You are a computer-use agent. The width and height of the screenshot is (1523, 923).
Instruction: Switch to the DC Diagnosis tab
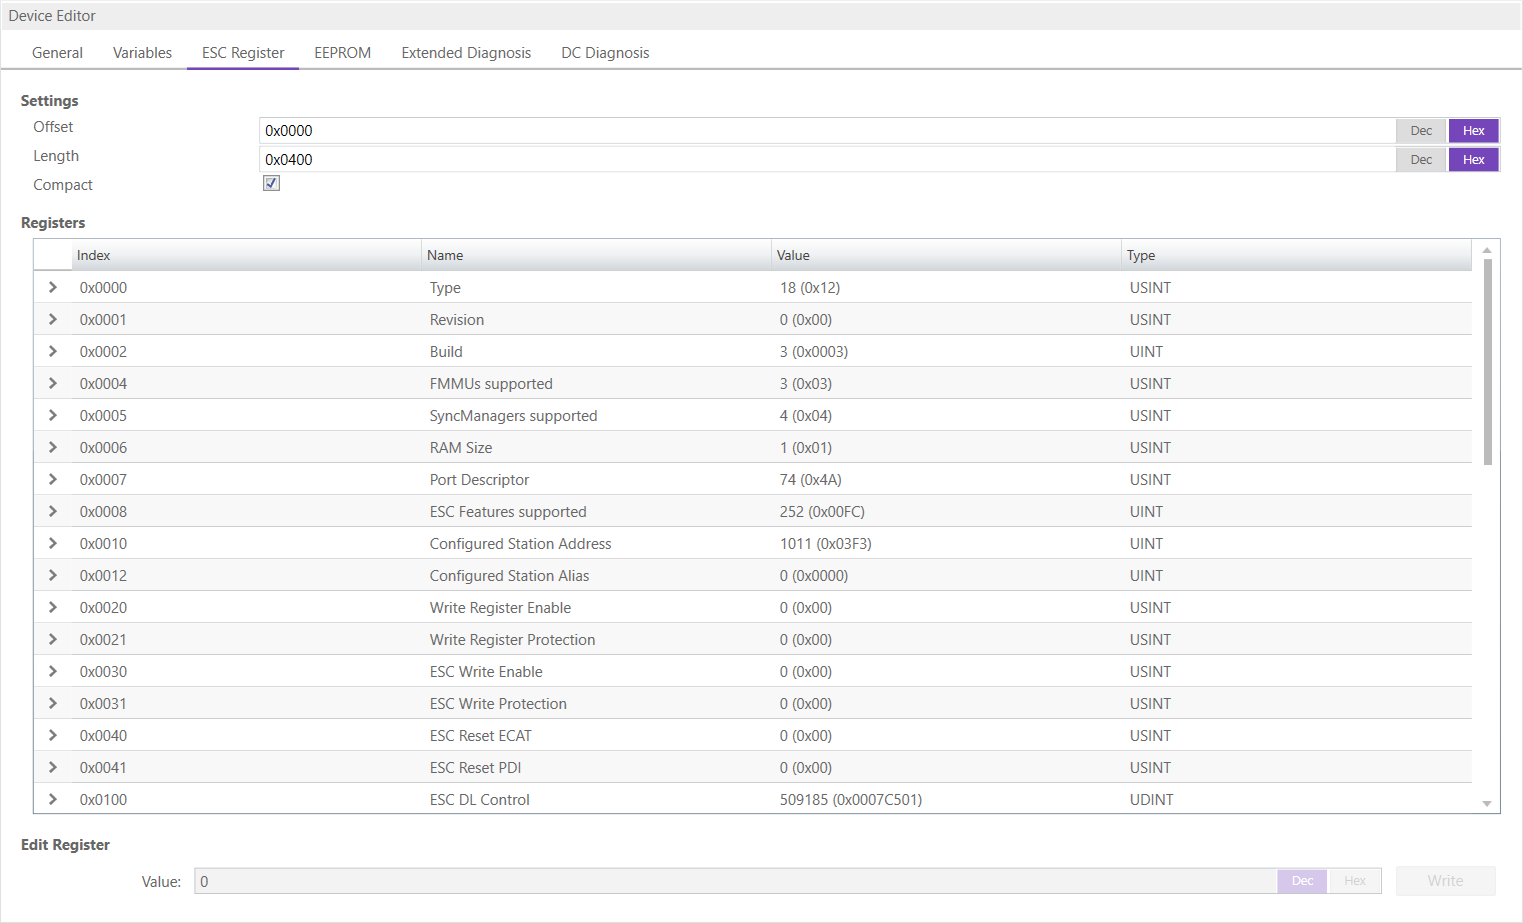(605, 53)
